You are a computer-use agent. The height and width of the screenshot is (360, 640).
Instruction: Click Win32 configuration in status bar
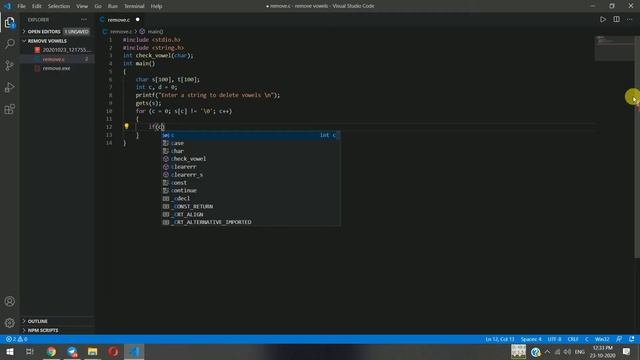coord(602,339)
